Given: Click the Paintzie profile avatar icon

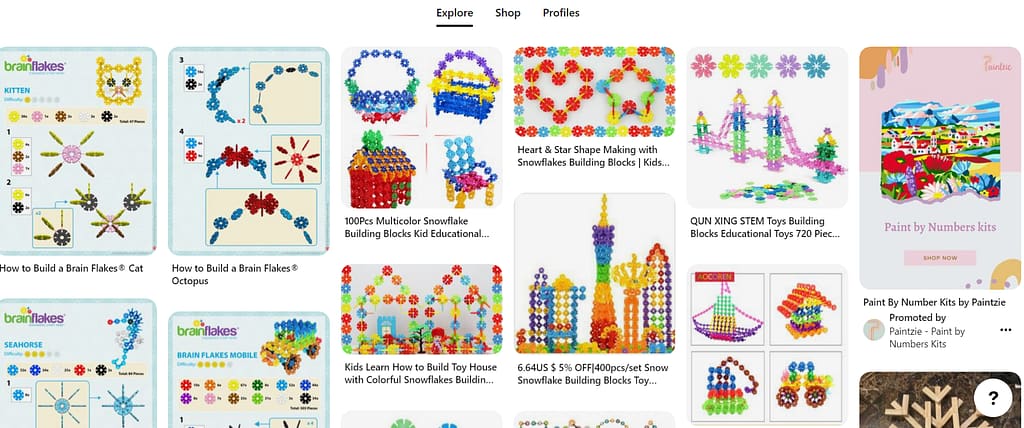Looking at the screenshot, I should (x=873, y=330).
